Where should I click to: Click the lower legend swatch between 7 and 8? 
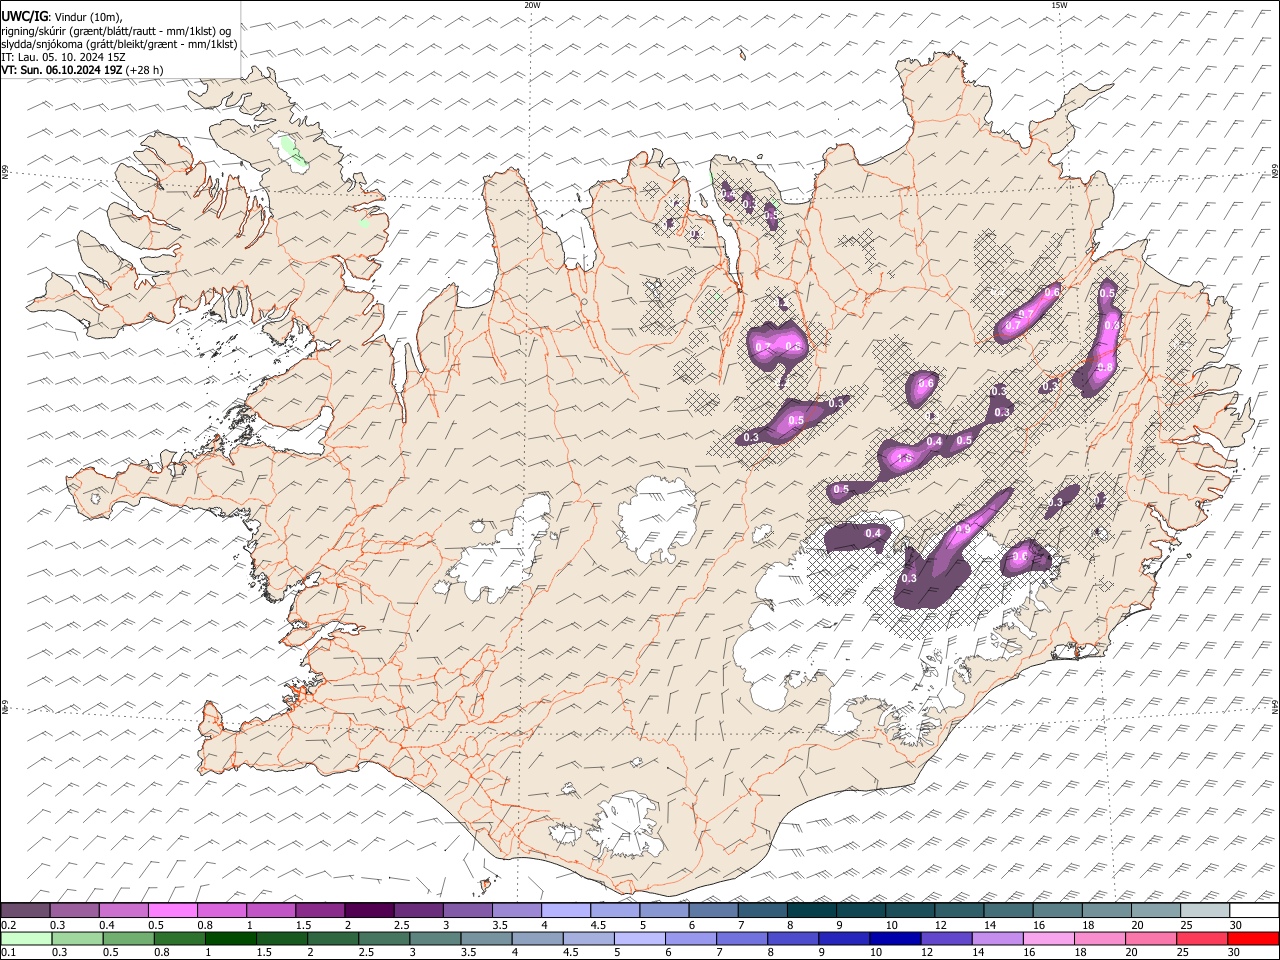[741, 939]
